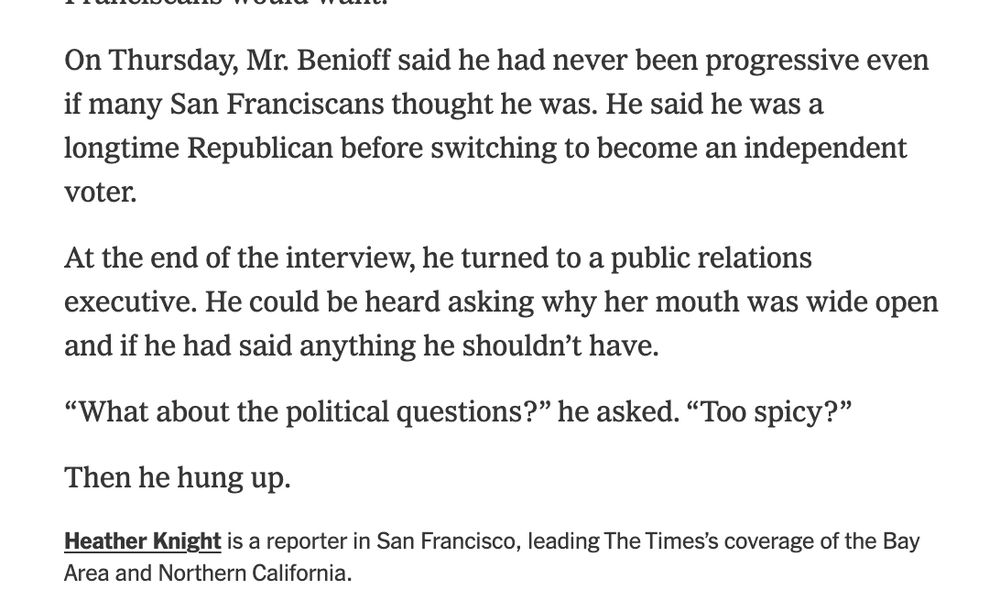Image resolution: width=1000 pixels, height=614 pixels.
Task: Click the word "independent" before "voter"
Action: click(x=825, y=148)
